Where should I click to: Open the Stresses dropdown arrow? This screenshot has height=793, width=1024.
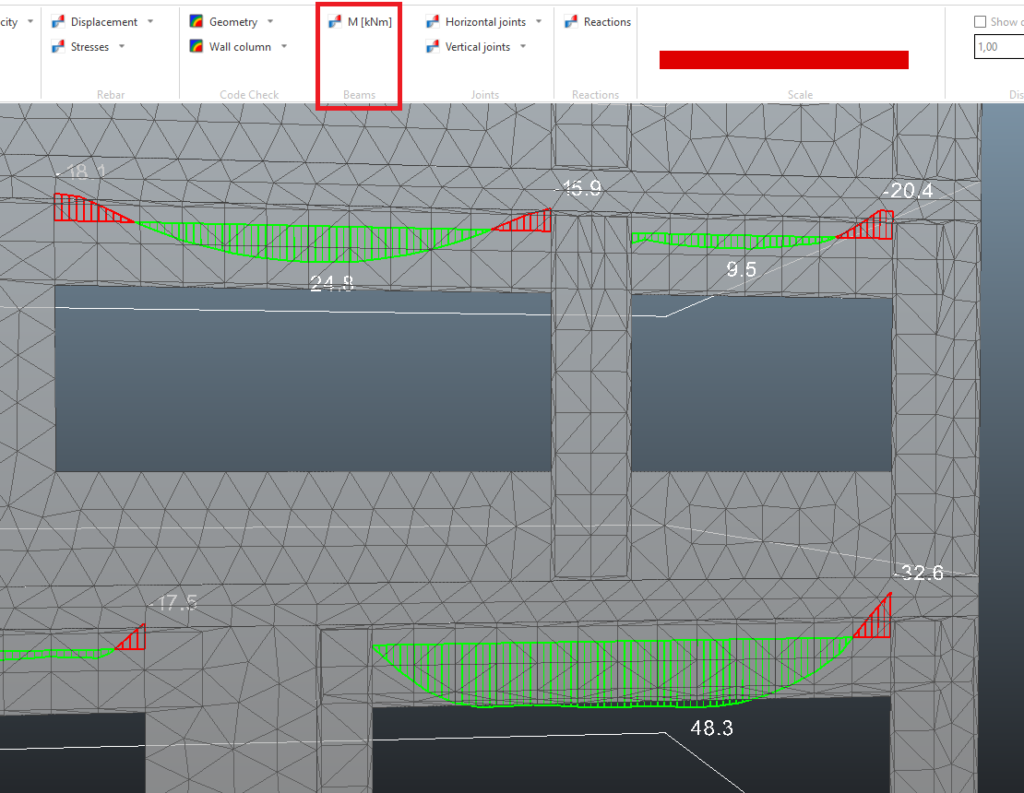point(122,47)
